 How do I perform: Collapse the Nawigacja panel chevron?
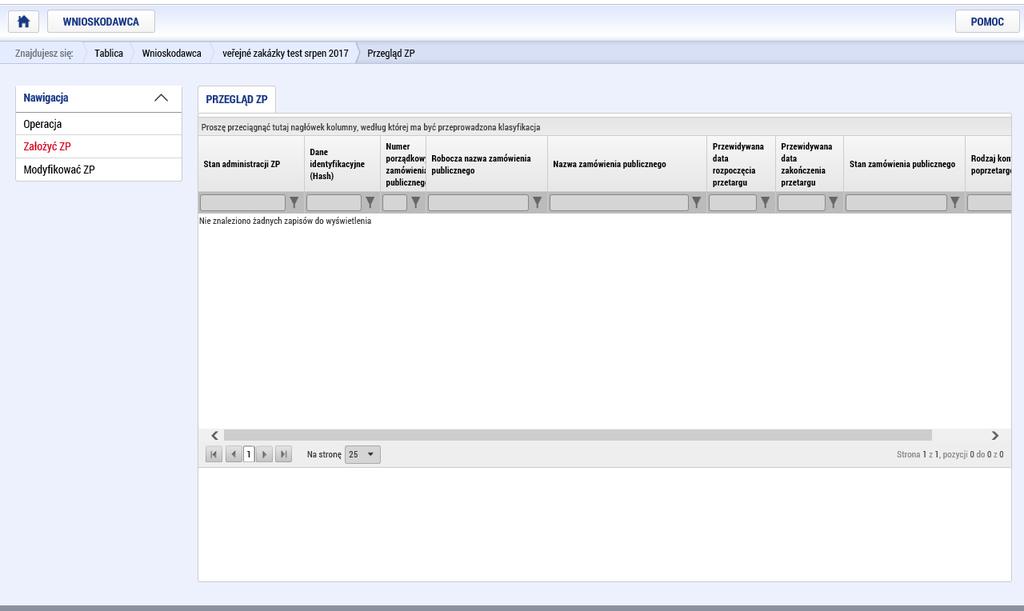[161, 98]
